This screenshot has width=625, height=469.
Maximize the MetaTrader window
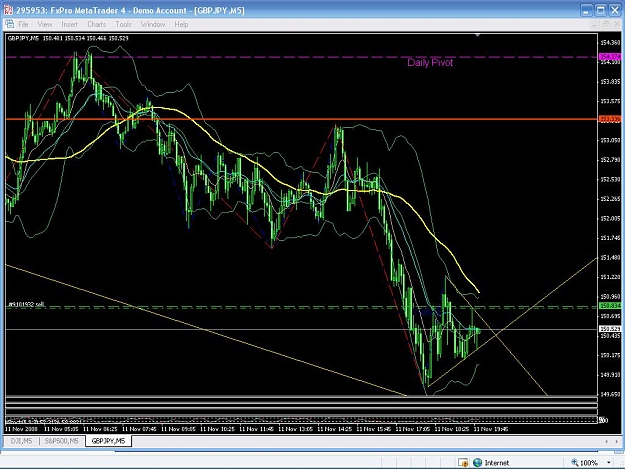[x=600, y=10]
